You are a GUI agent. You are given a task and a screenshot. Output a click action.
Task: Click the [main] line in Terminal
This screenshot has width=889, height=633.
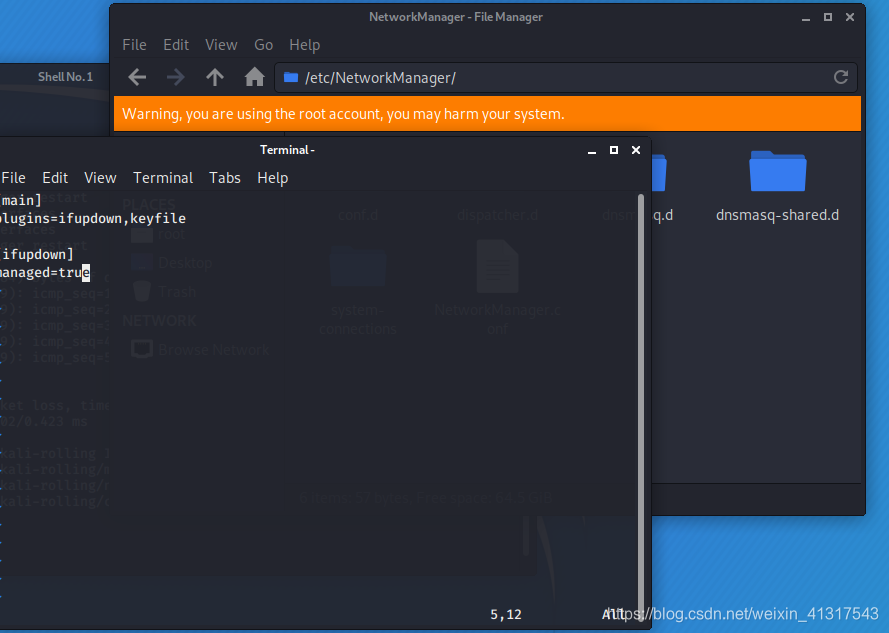pos(21,200)
